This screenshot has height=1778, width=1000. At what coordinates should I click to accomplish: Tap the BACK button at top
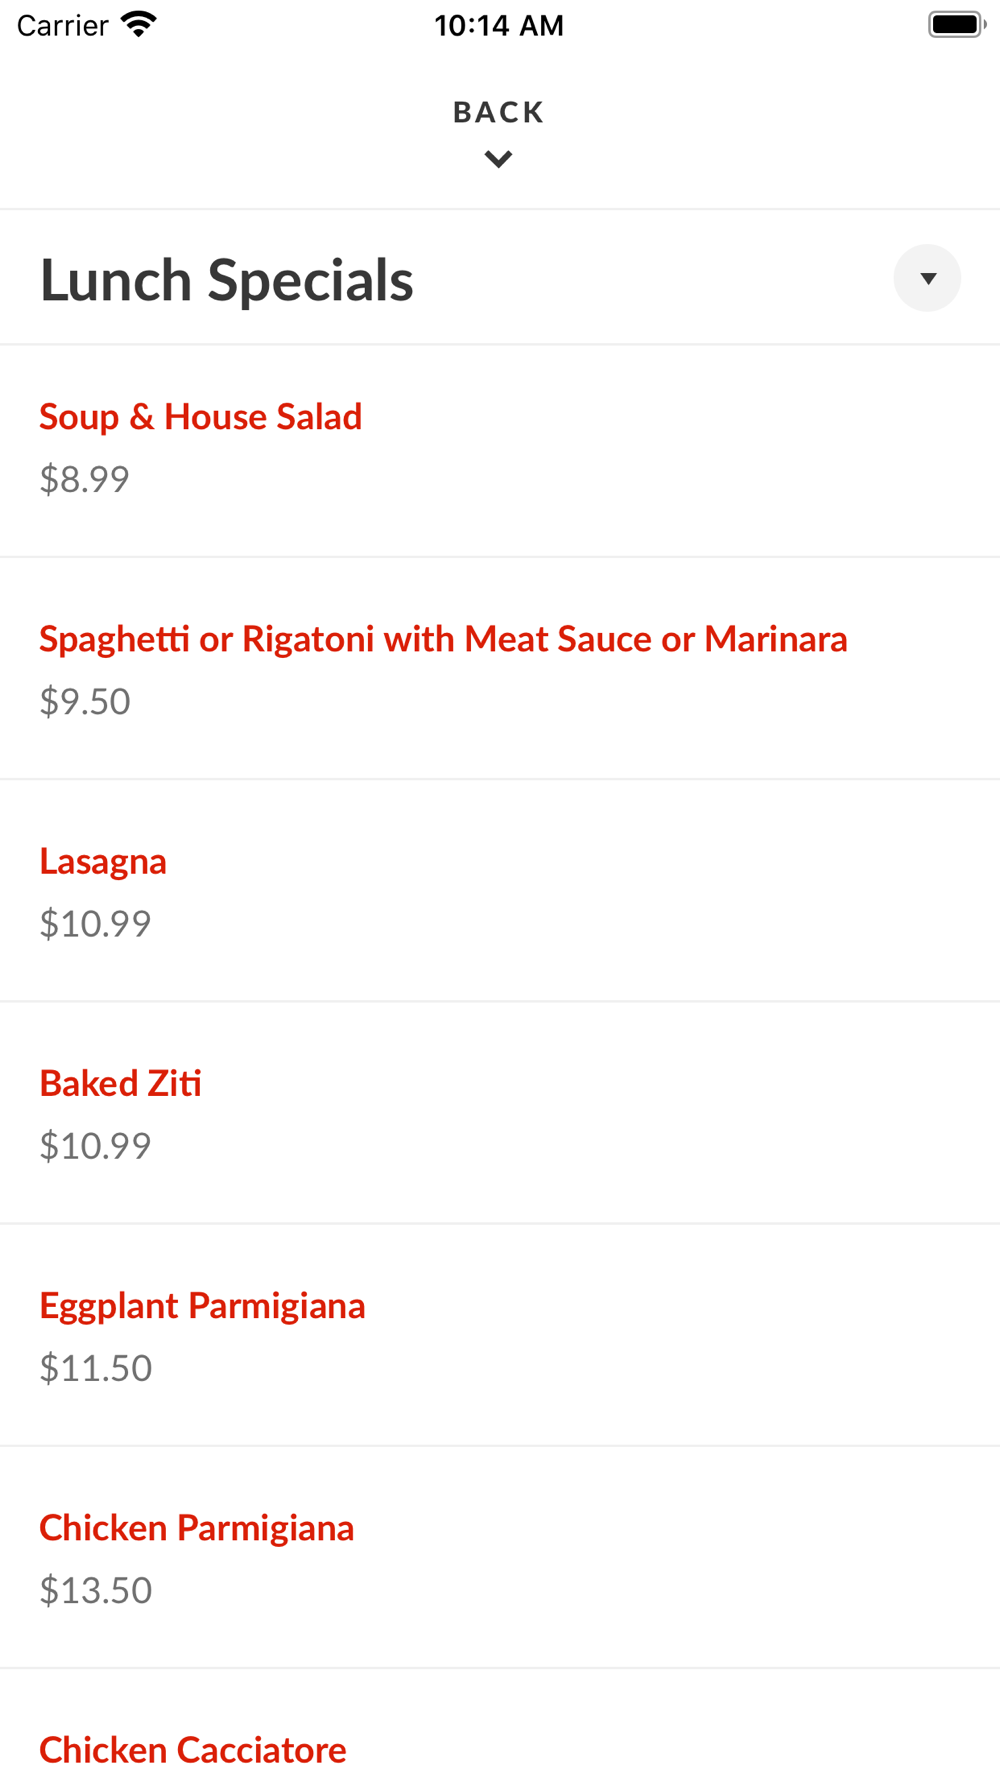tap(498, 112)
